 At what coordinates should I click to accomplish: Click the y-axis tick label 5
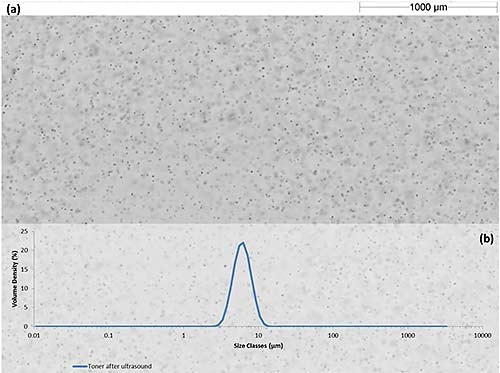[x=26, y=307]
